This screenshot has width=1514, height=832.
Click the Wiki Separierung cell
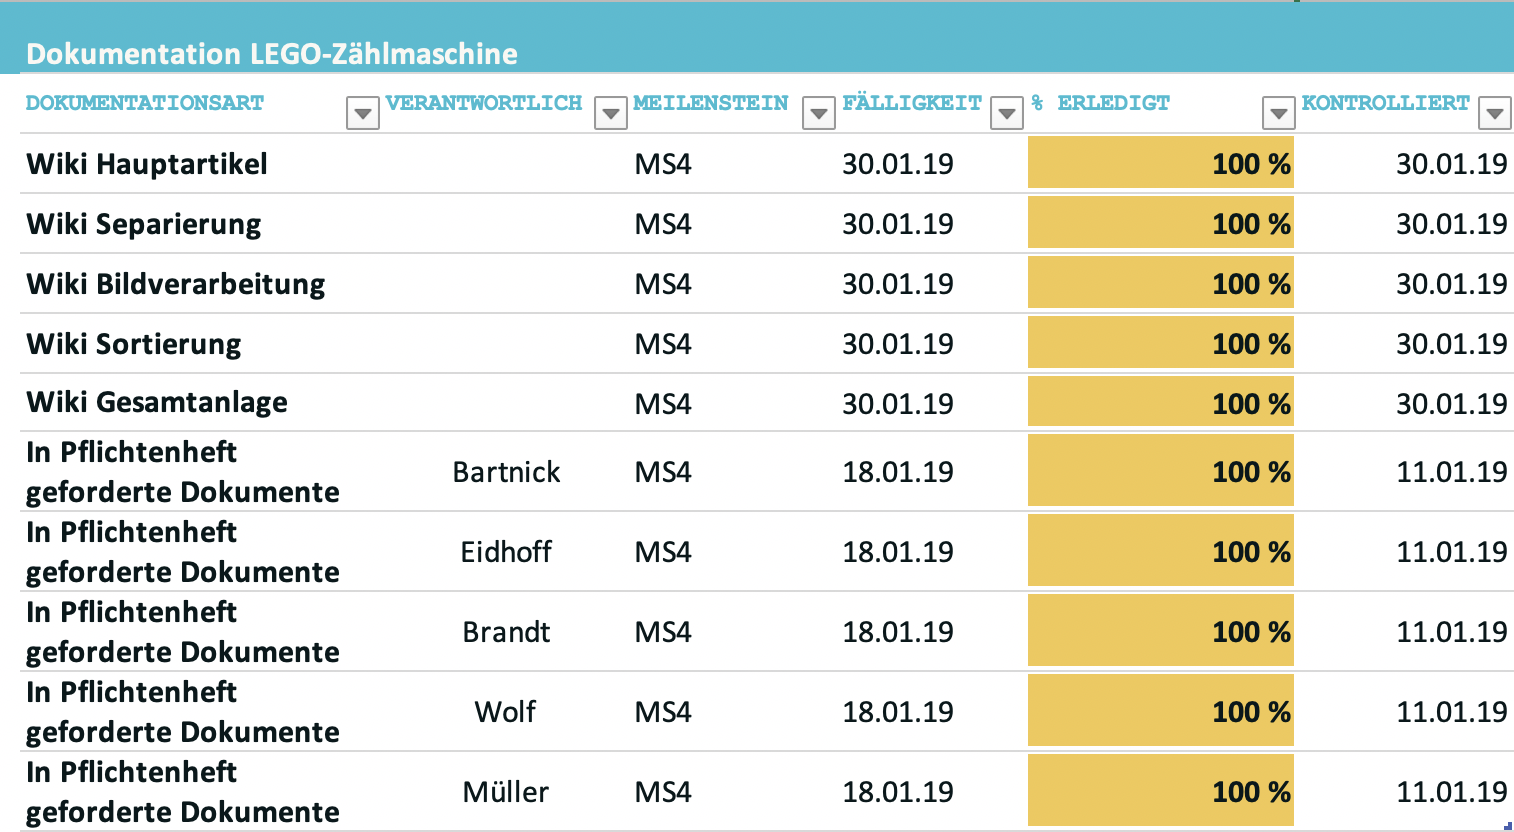pos(144,224)
